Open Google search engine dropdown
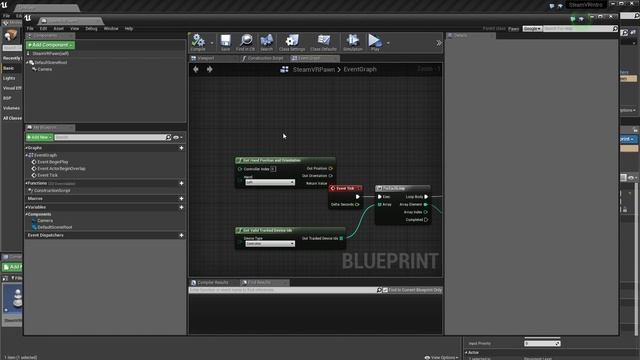This screenshot has width=640, height=360. point(532,29)
